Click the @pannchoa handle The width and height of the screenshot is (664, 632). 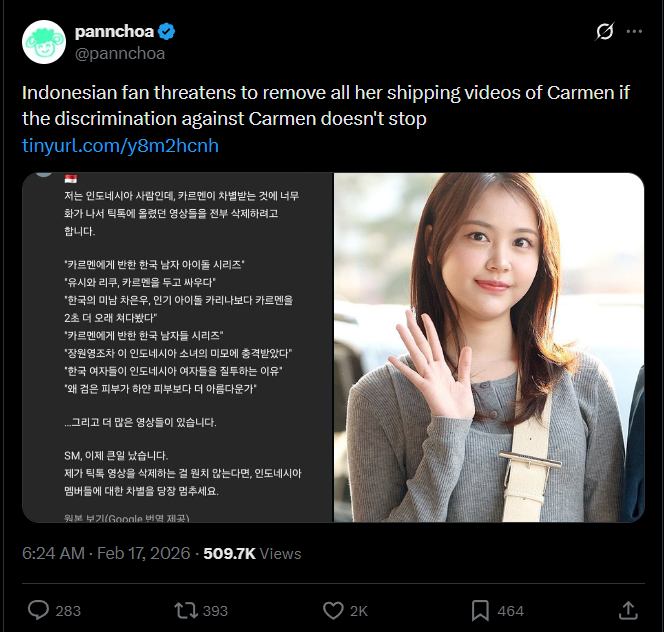(120, 53)
